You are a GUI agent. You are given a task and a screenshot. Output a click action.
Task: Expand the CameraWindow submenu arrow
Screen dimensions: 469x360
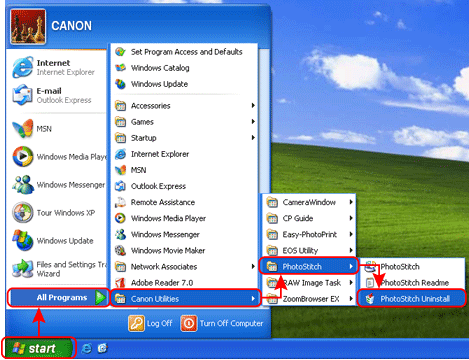click(351, 202)
